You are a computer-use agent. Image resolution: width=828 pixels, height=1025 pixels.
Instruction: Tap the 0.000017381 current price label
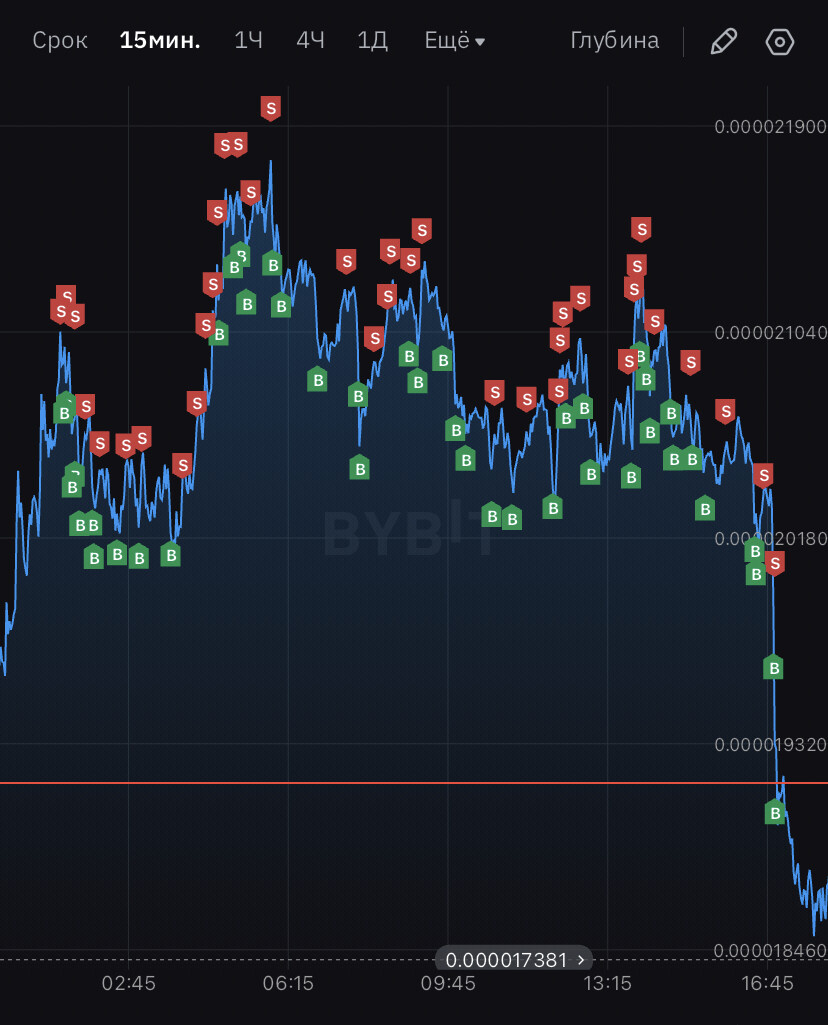514,960
